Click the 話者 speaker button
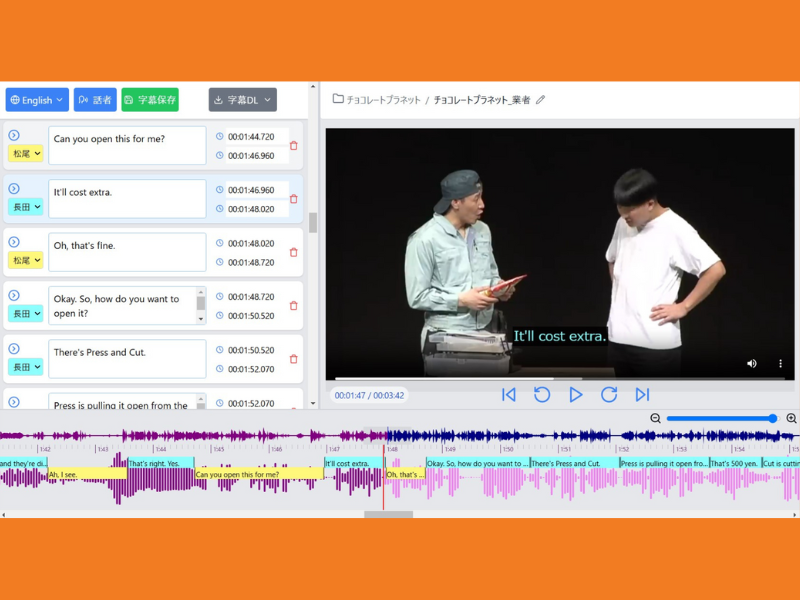This screenshot has height=600, width=800. pyautogui.click(x=95, y=100)
